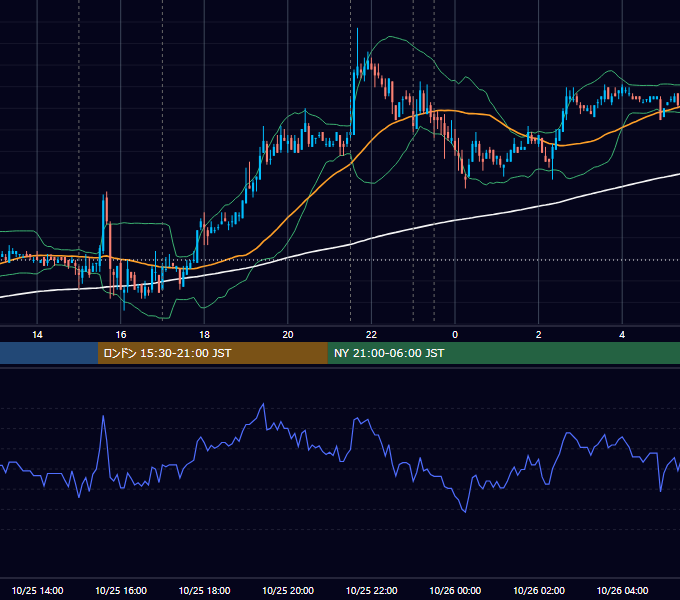
Task: Click the 10/25 18:00 date label
Action: tap(204, 590)
